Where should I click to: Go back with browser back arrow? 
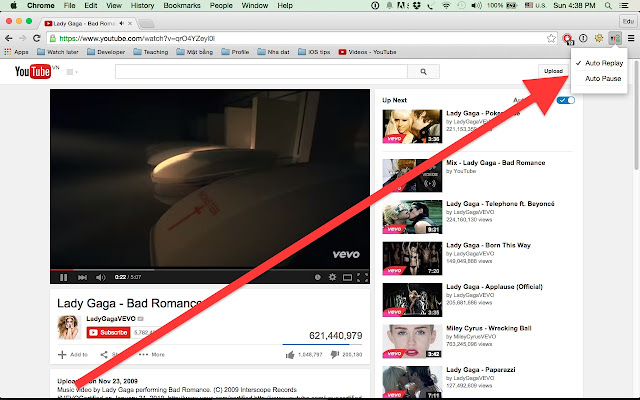(x=9, y=38)
